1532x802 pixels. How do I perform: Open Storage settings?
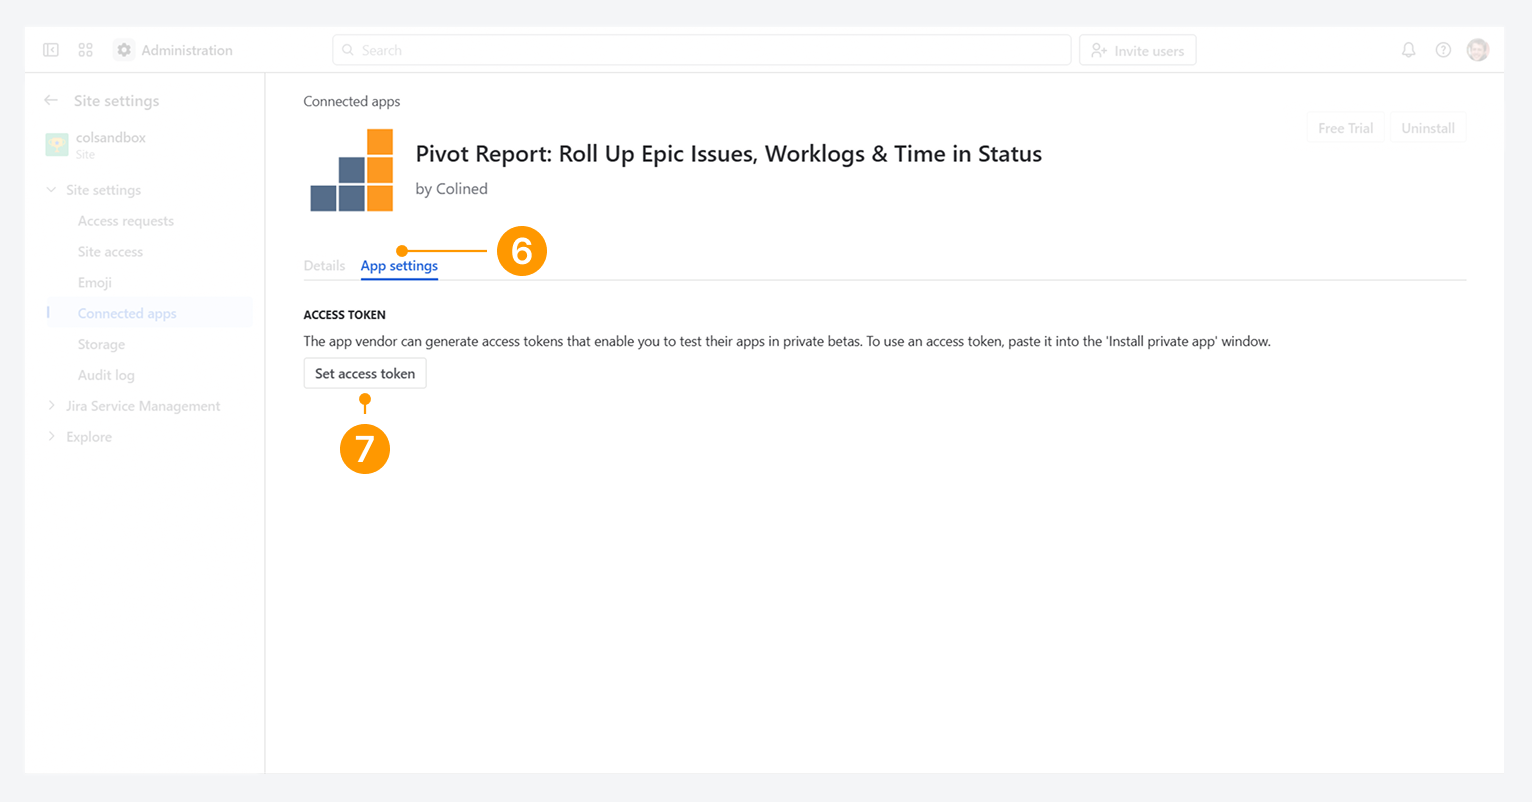[101, 345]
